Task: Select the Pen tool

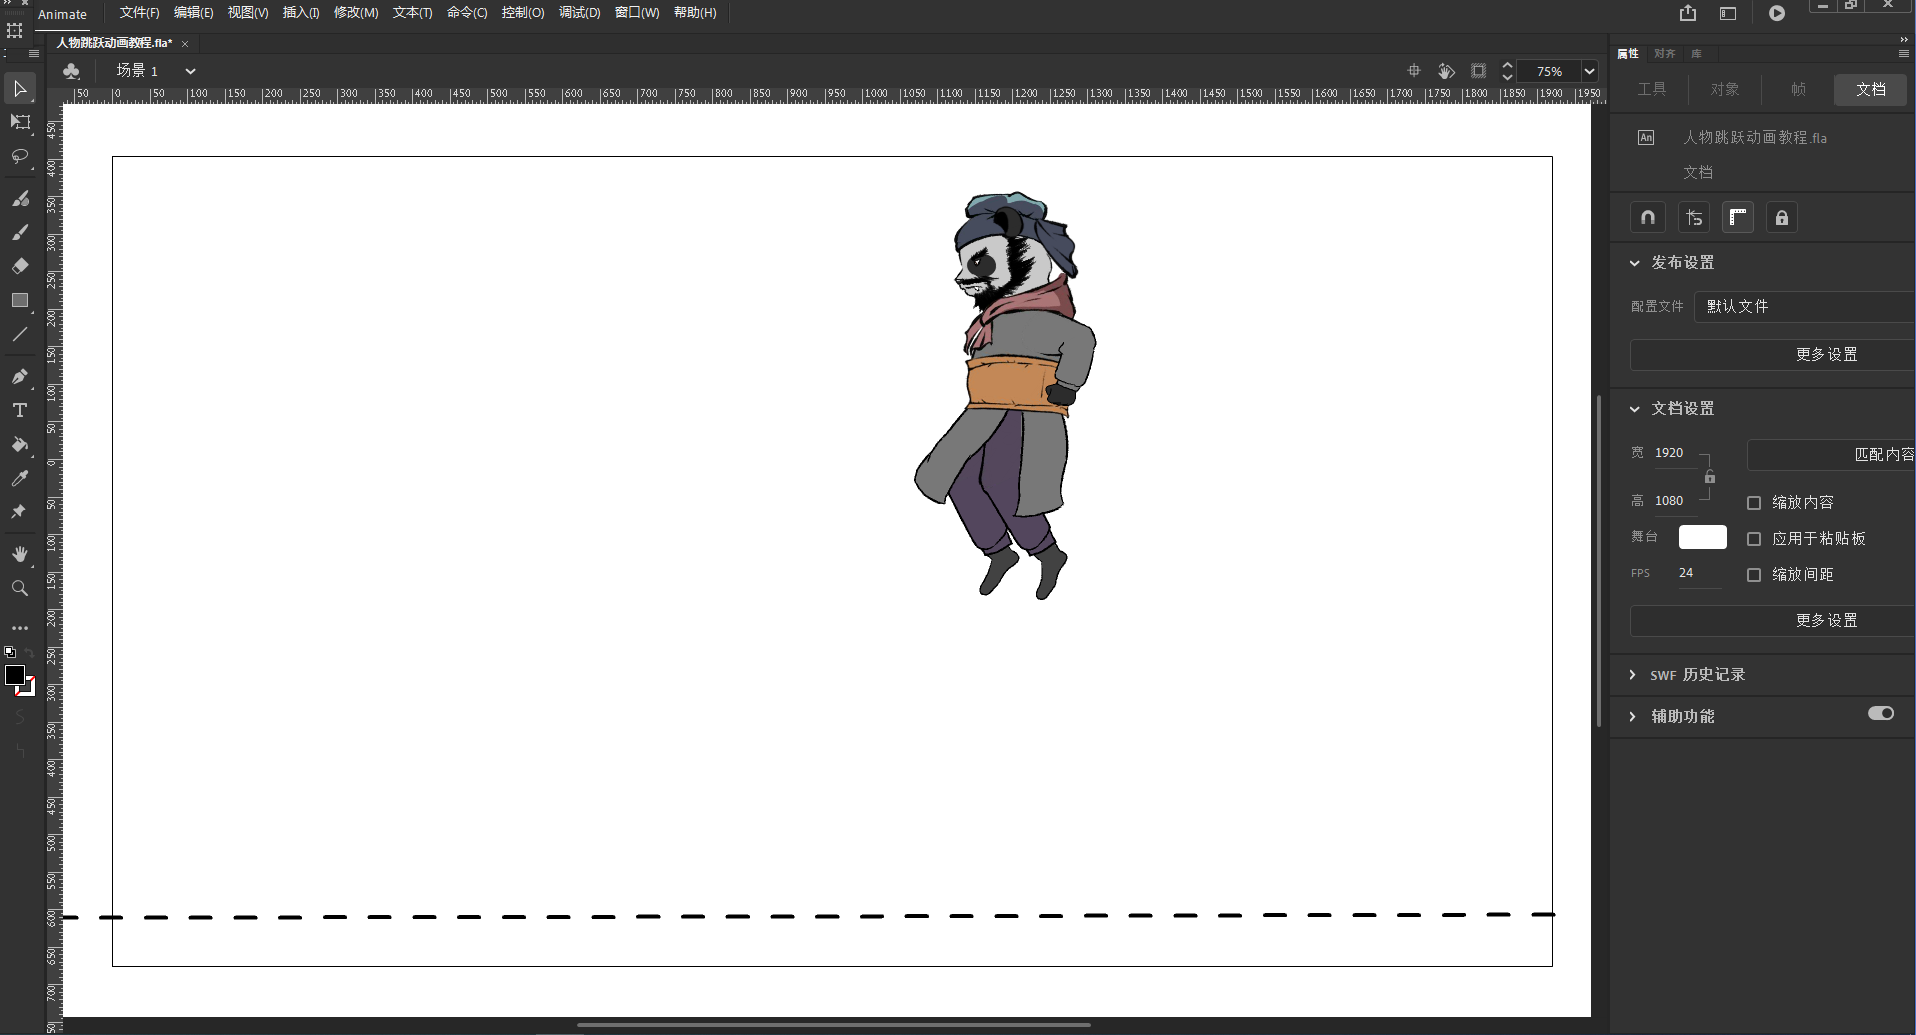Action: [x=19, y=377]
